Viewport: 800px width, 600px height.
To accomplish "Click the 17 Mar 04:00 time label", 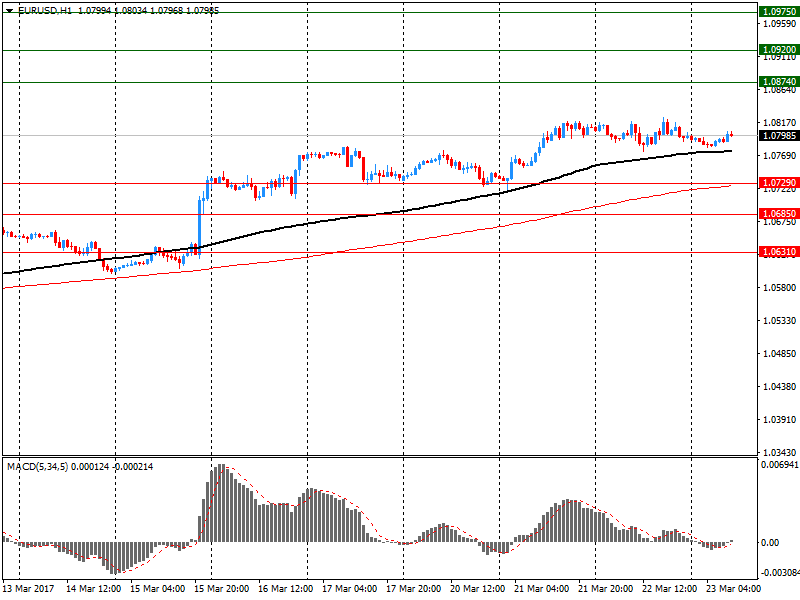I will [x=349, y=589].
